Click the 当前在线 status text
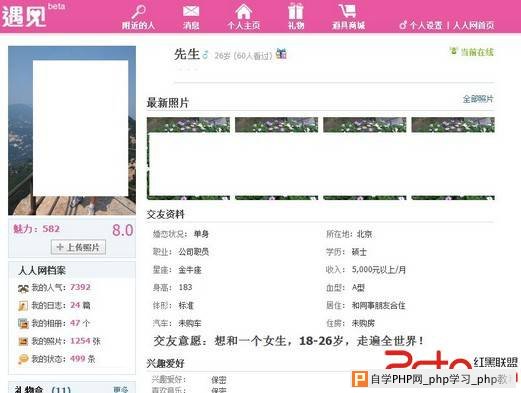521x393 pixels. 477,52
